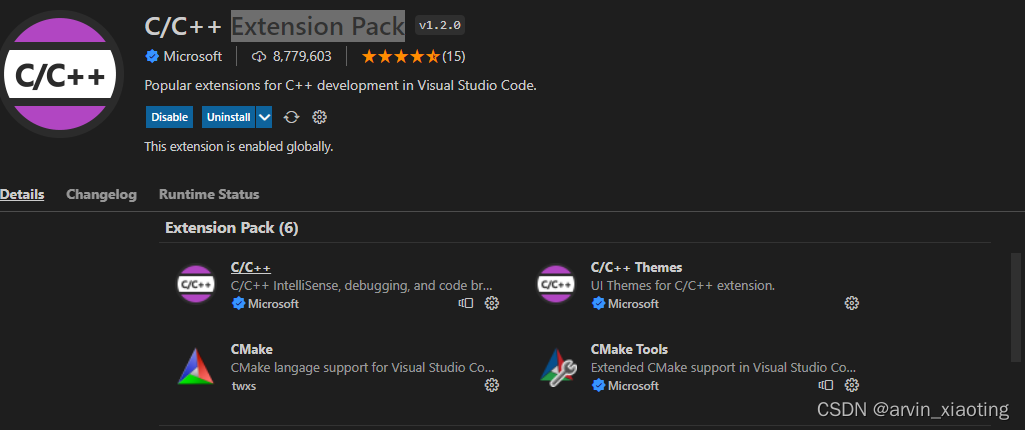Click the vertical scrollbar on the right
The width and height of the screenshot is (1025, 430).
(x=1016, y=307)
